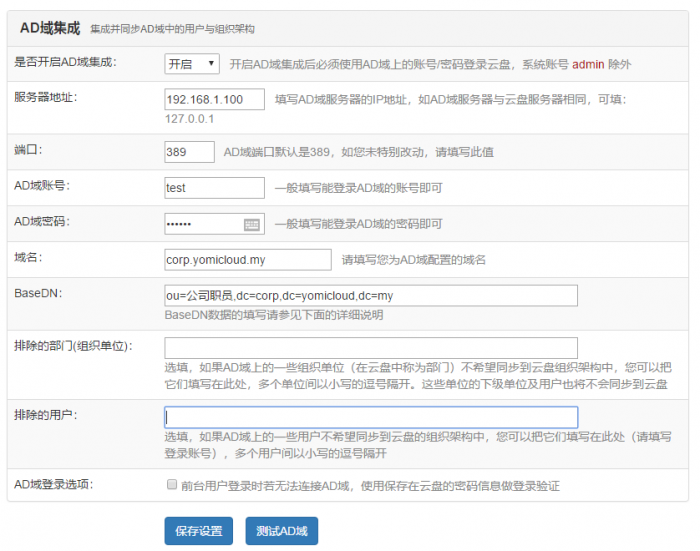Click the 测试AD域 button
The width and height of the screenshot is (700, 551).
click(x=282, y=531)
